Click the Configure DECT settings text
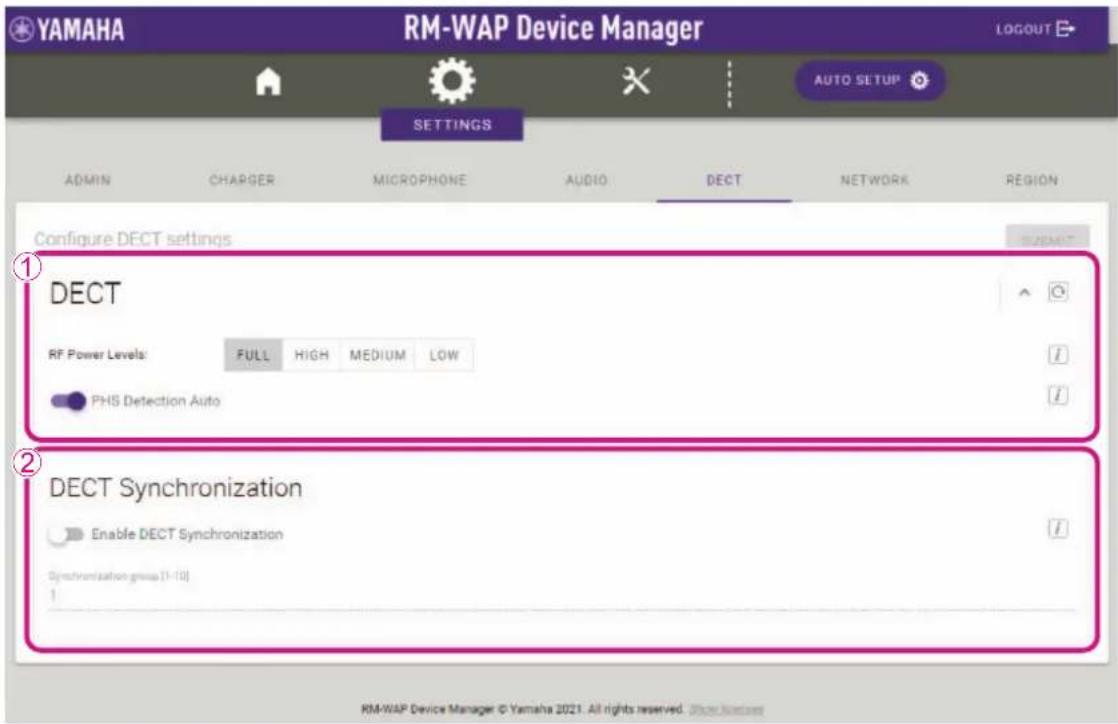1118x724 pixels. coord(133,239)
